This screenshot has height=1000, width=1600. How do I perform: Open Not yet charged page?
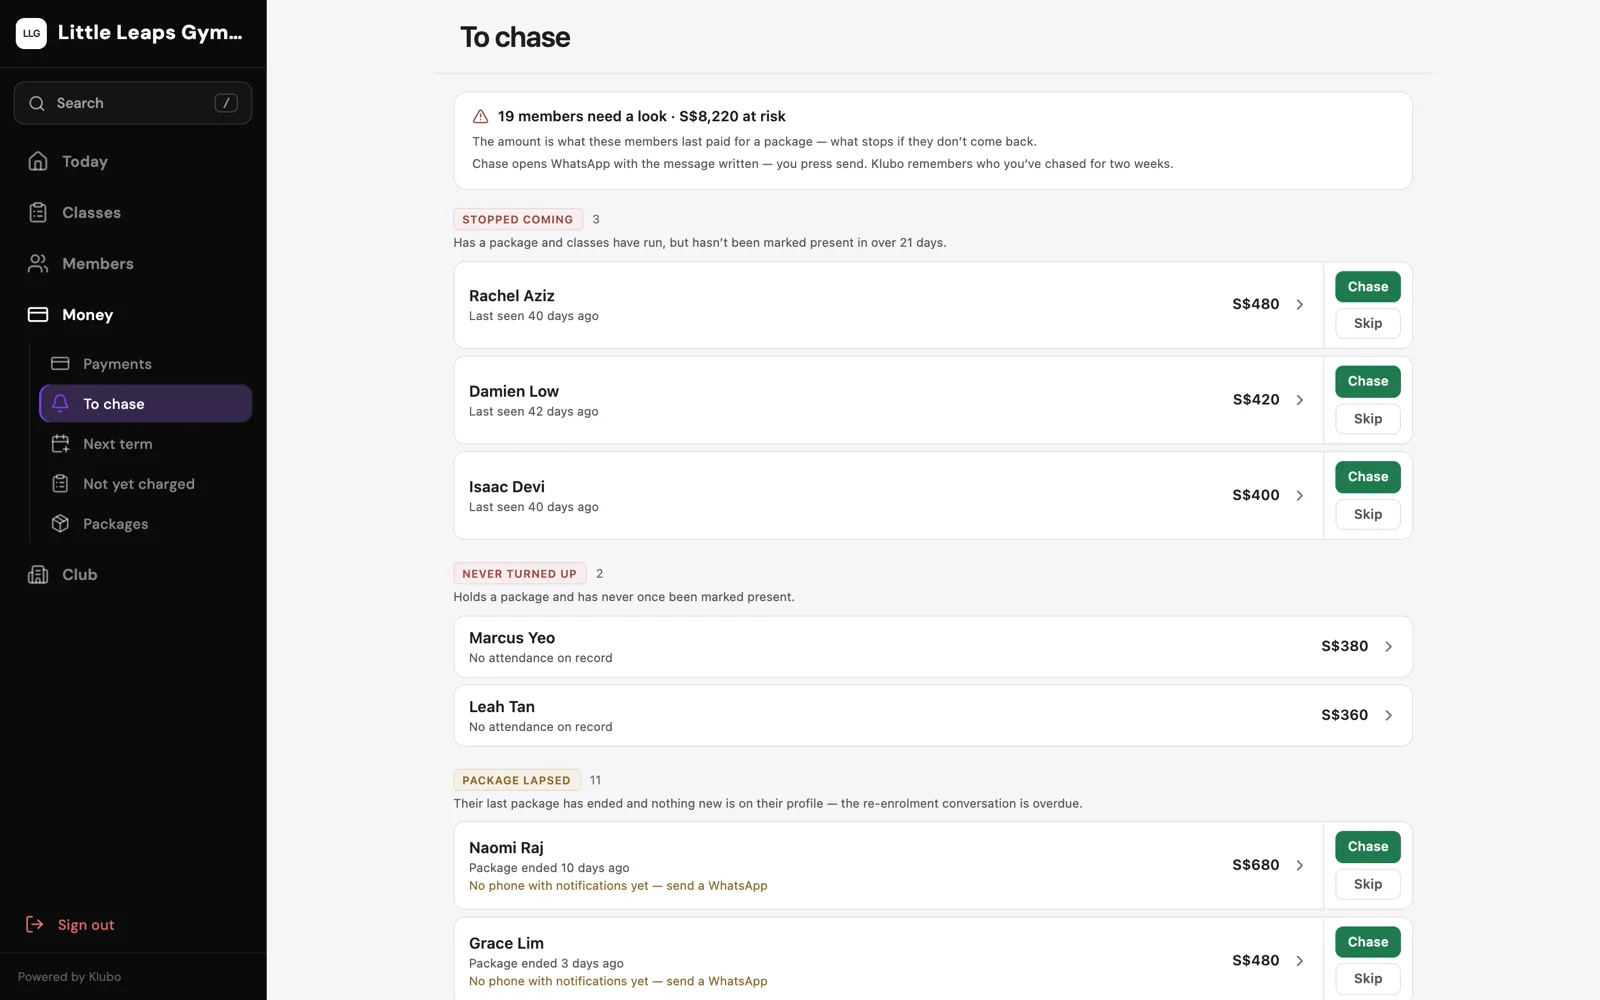(x=146, y=483)
